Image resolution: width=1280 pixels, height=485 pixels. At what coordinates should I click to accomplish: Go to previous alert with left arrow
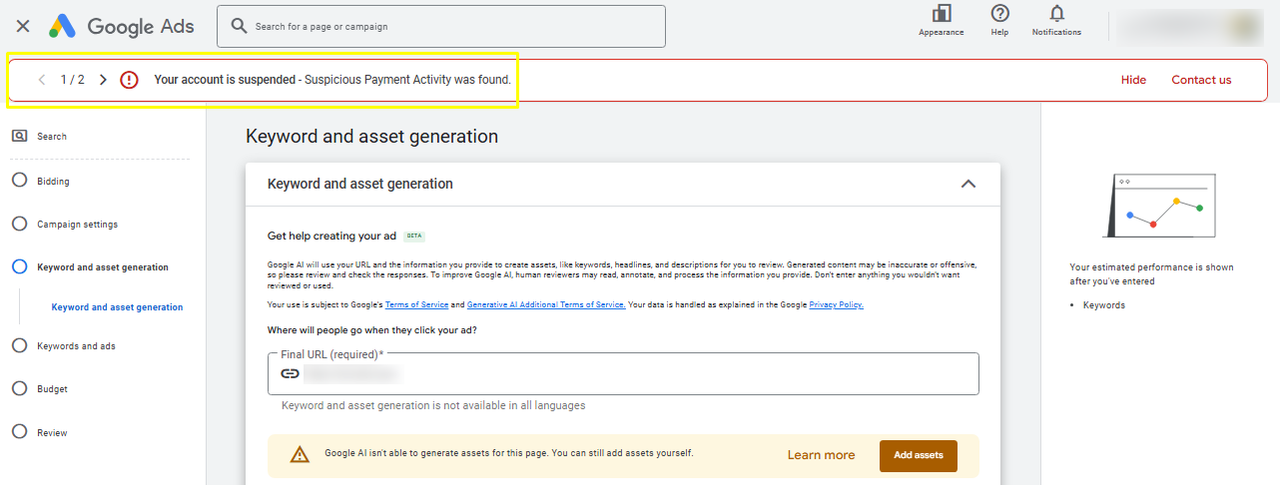click(41, 80)
